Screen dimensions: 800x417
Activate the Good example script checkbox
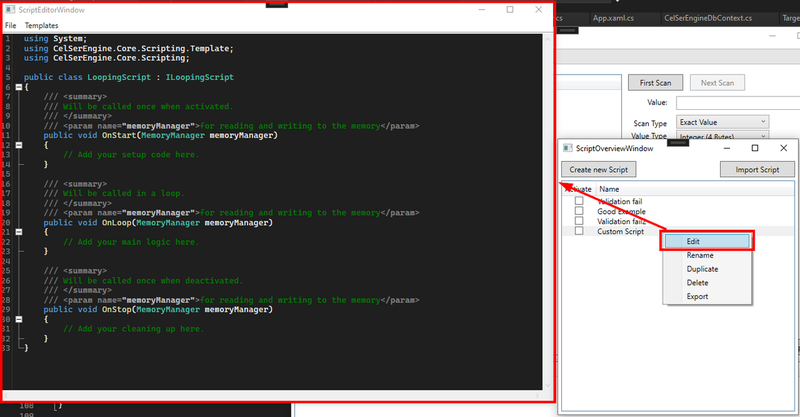(x=579, y=211)
